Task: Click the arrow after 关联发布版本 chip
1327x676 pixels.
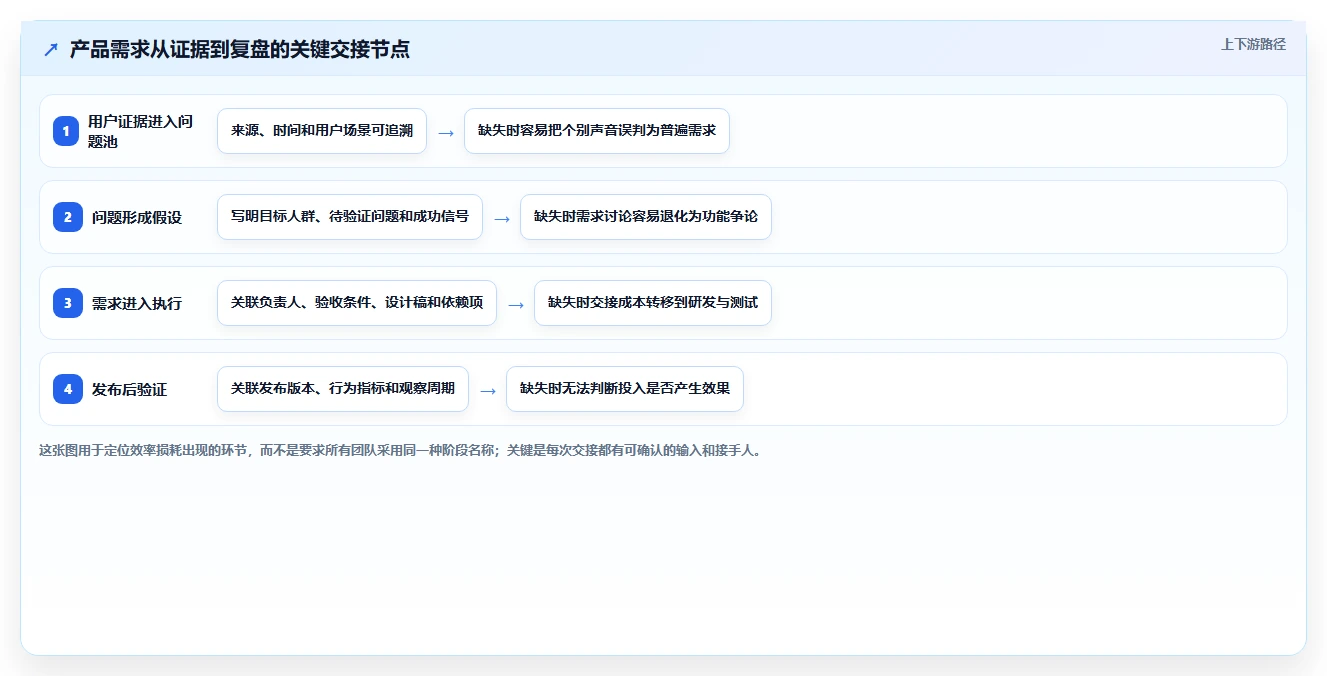Action: [488, 390]
